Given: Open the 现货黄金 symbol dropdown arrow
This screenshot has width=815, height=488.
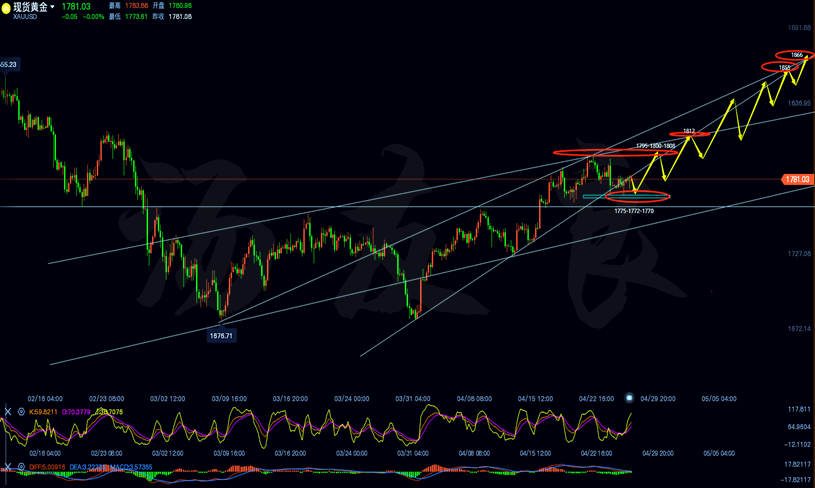Looking at the screenshot, I should [53, 8].
